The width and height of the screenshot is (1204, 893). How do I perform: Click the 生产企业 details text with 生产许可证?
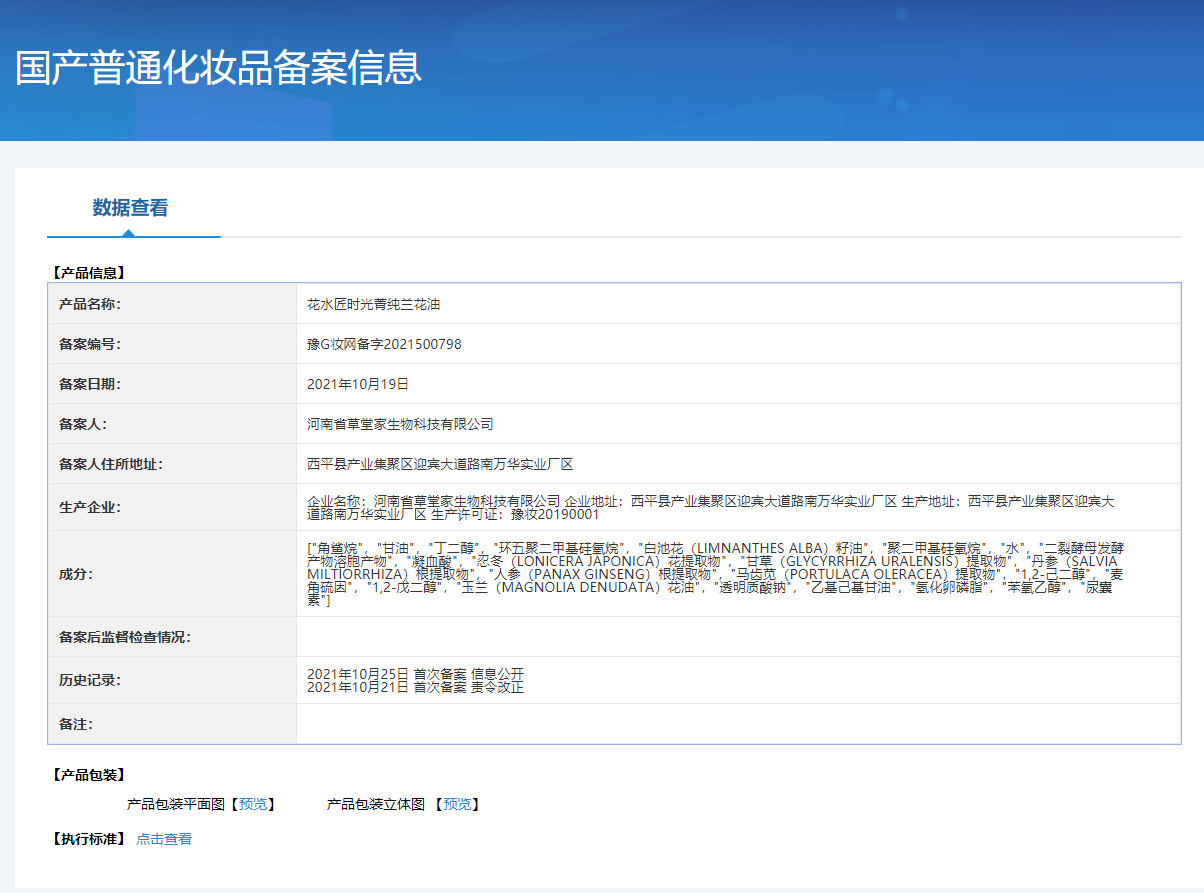coord(710,507)
